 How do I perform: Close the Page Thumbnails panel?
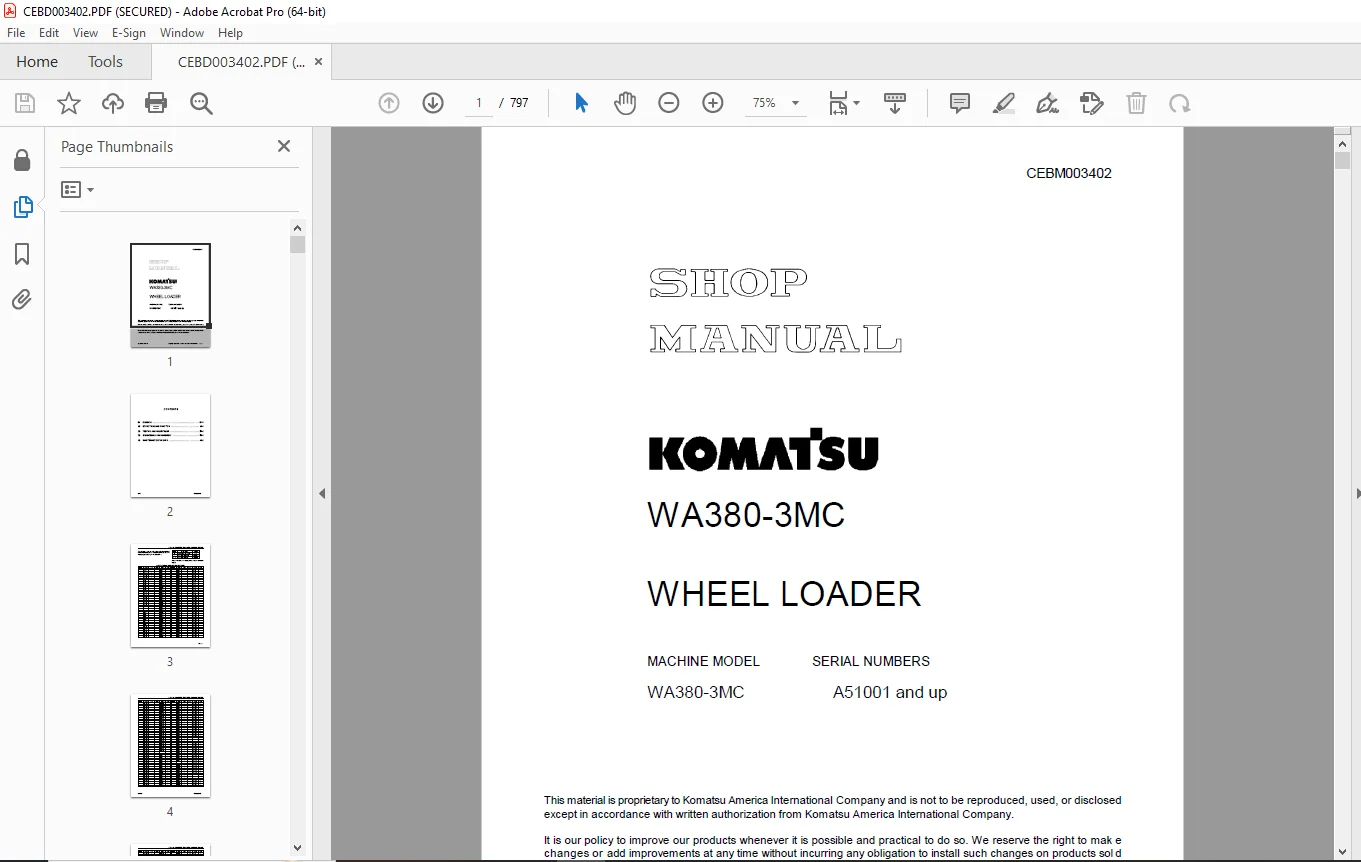284,146
